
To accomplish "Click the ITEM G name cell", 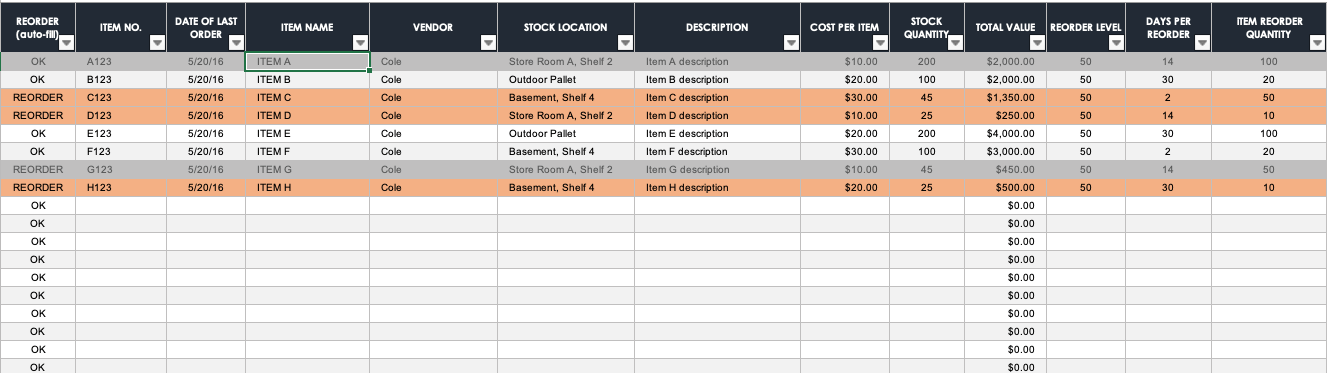I will (x=307, y=169).
